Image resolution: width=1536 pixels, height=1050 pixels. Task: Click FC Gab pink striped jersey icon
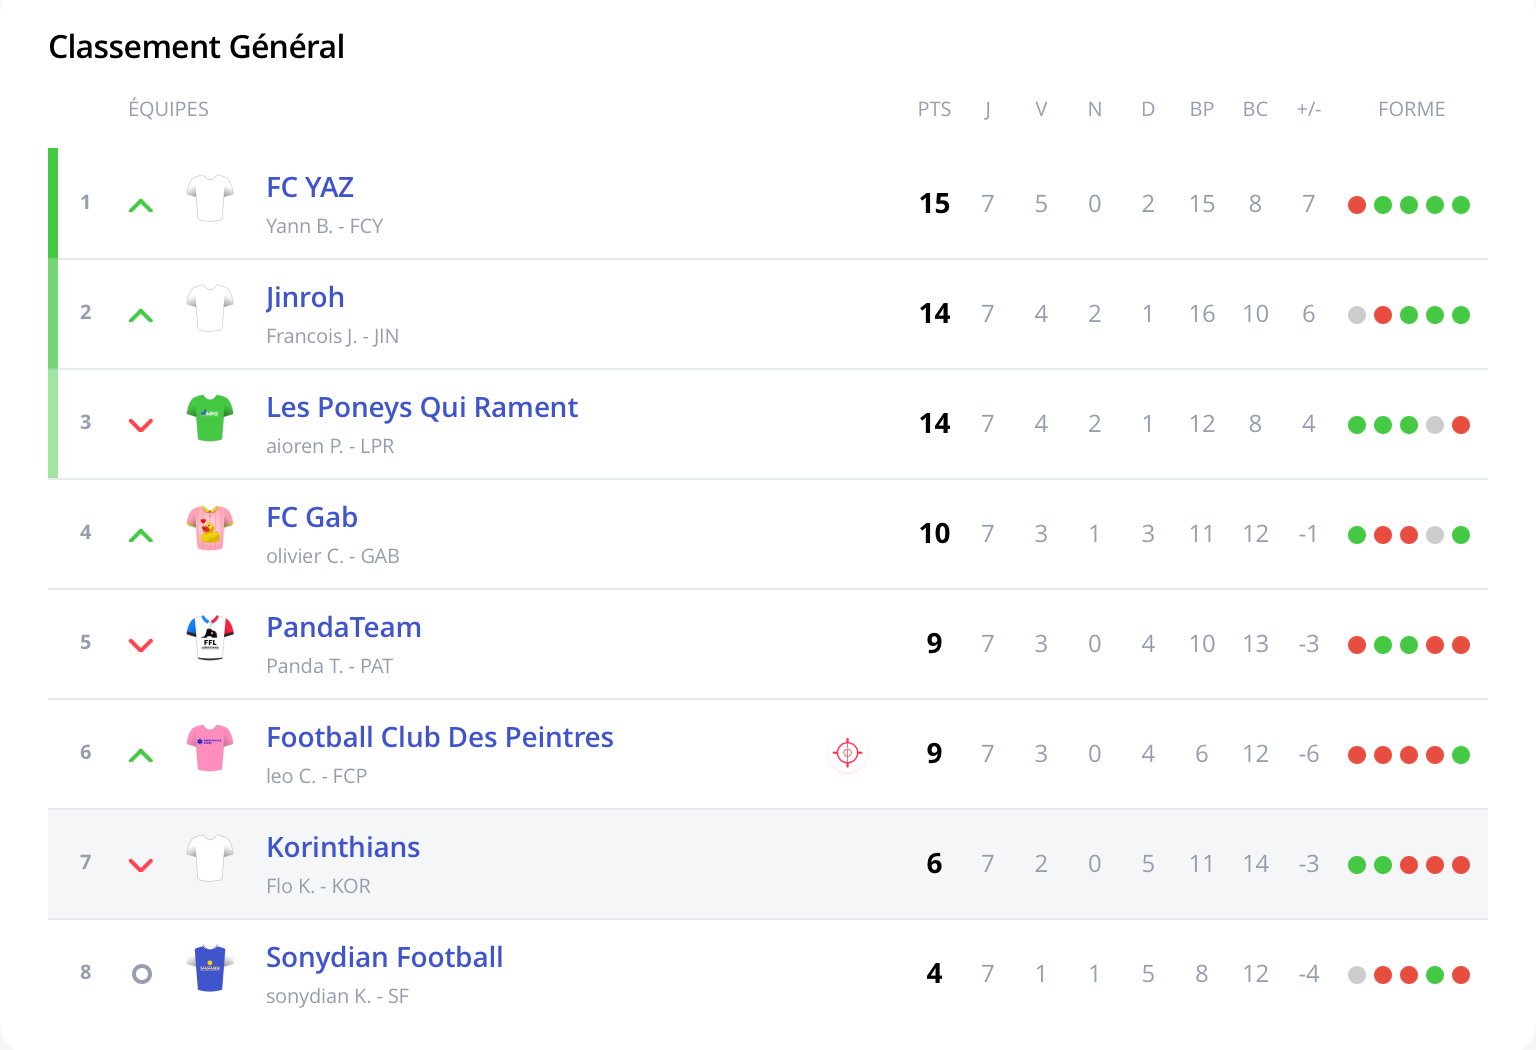[210, 528]
